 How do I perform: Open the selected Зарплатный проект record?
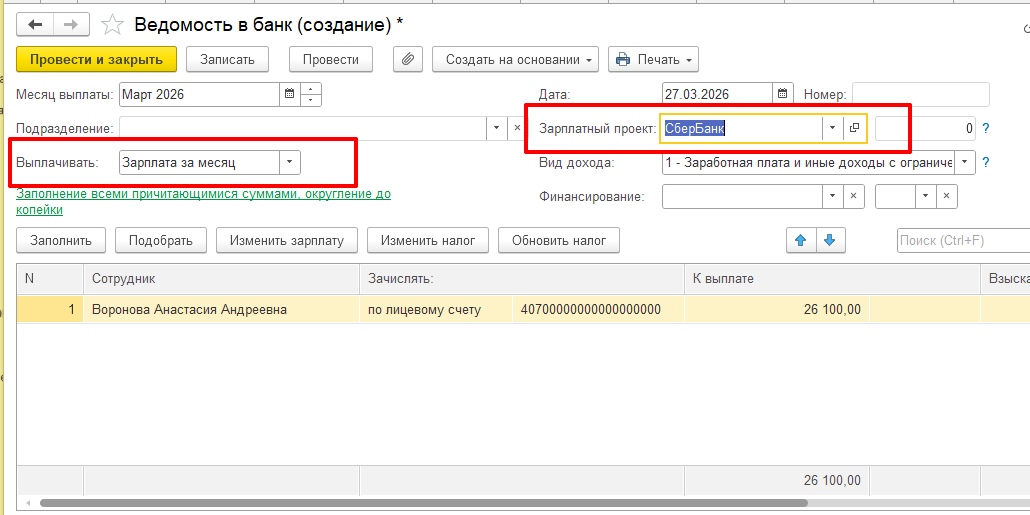tap(855, 128)
